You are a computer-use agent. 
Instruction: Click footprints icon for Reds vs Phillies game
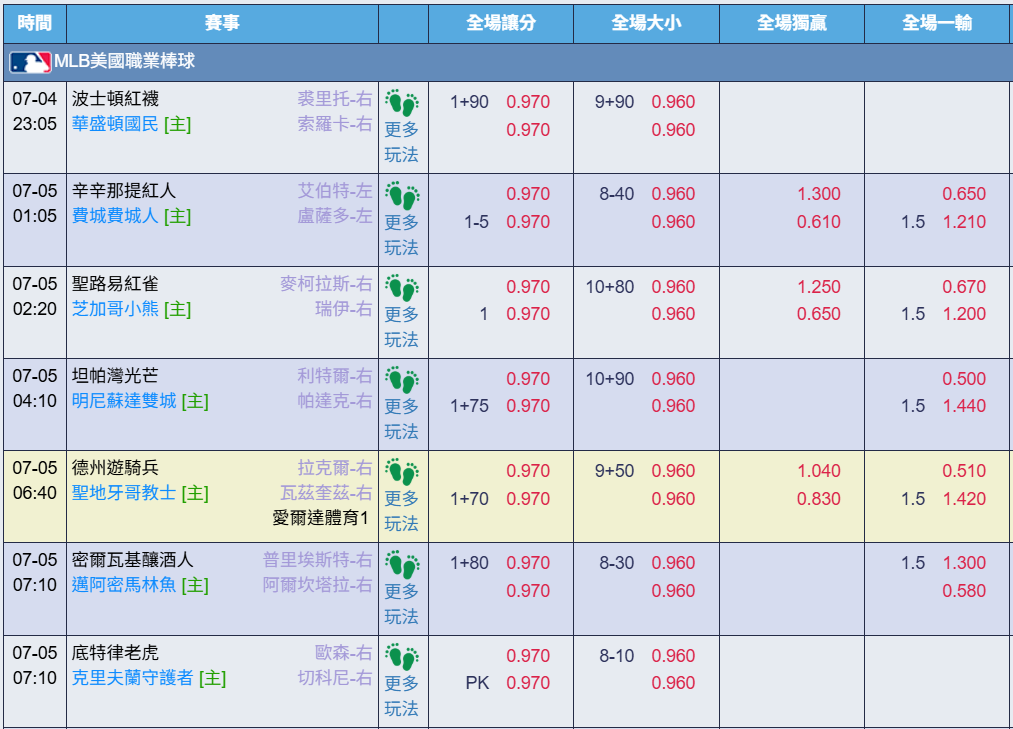(x=402, y=195)
